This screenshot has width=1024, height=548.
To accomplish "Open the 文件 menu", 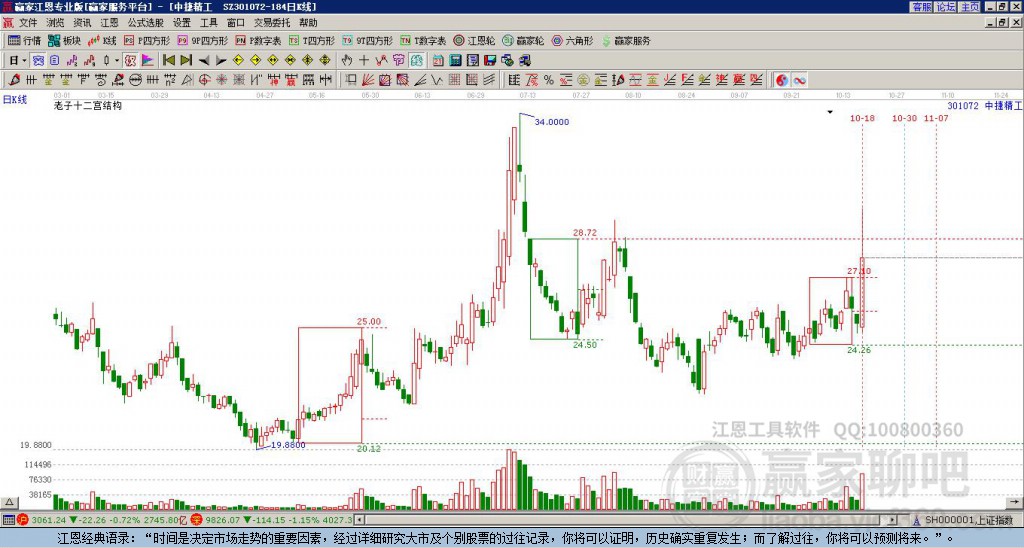I will [x=28, y=23].
